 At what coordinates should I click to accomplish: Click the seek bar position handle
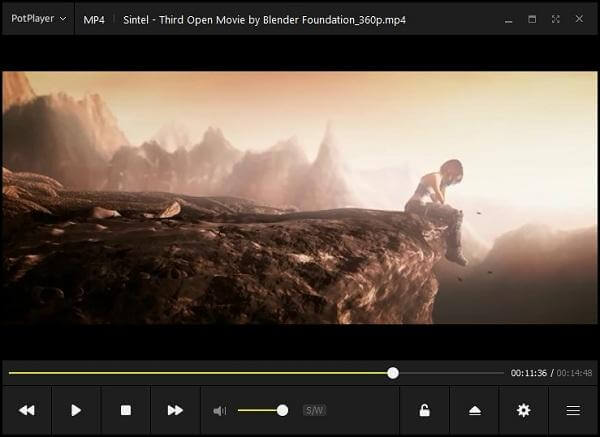coord(393,373)
